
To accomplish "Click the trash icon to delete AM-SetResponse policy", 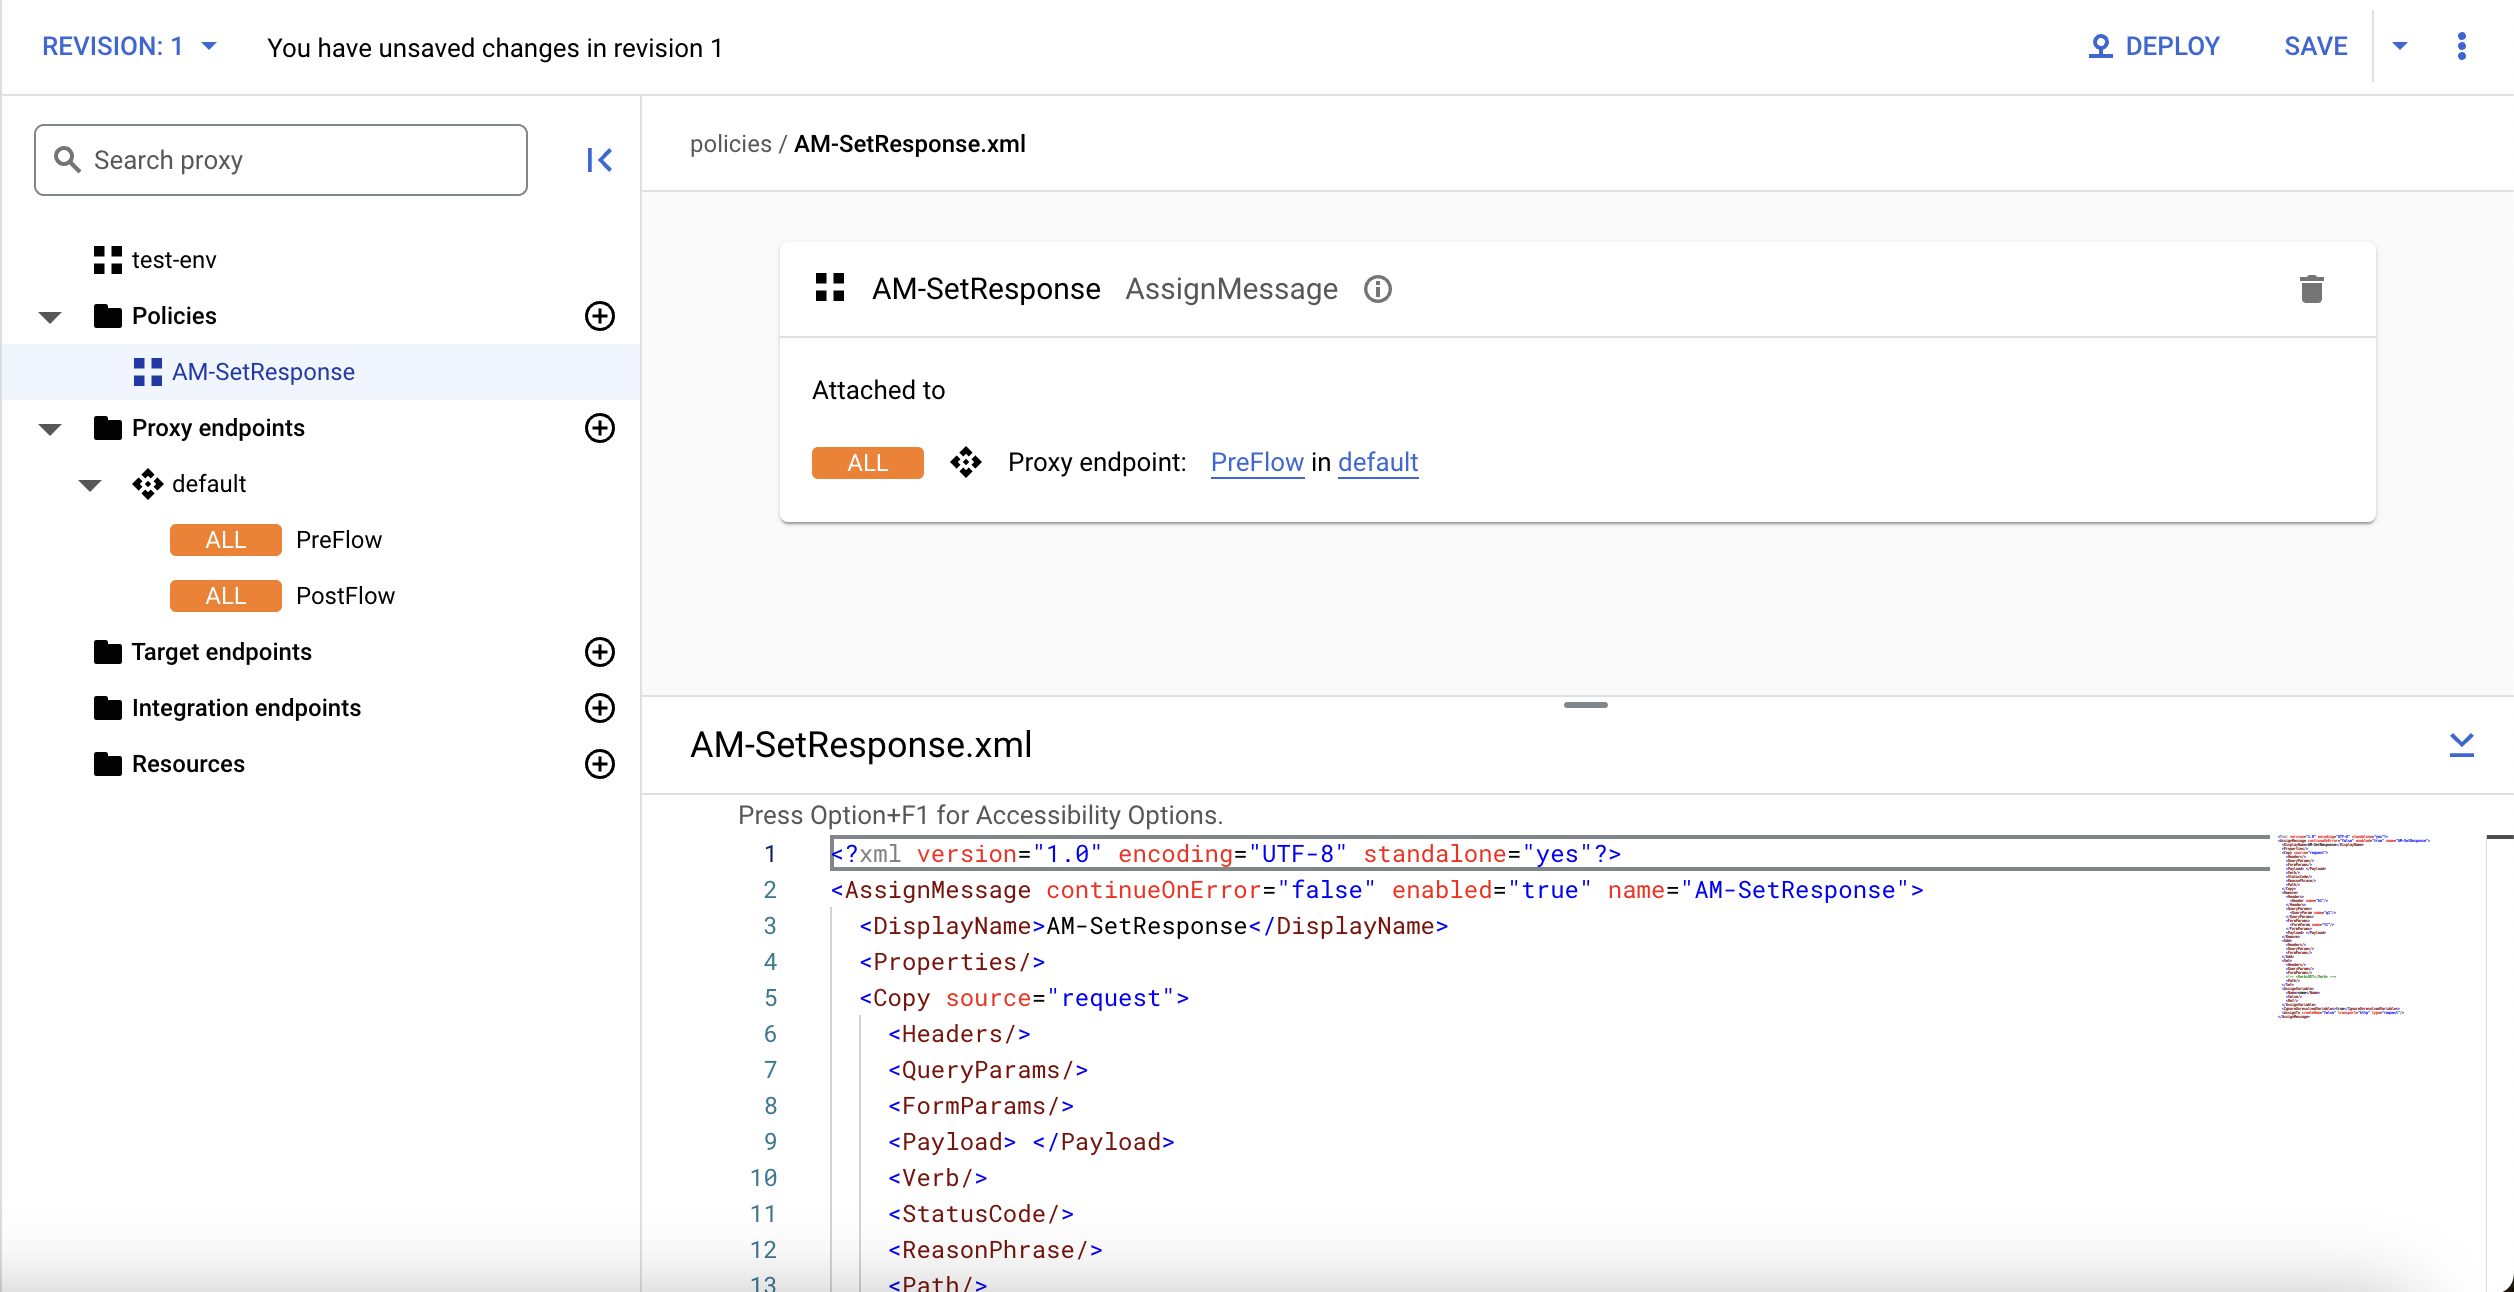I will tap(2311, 289).
